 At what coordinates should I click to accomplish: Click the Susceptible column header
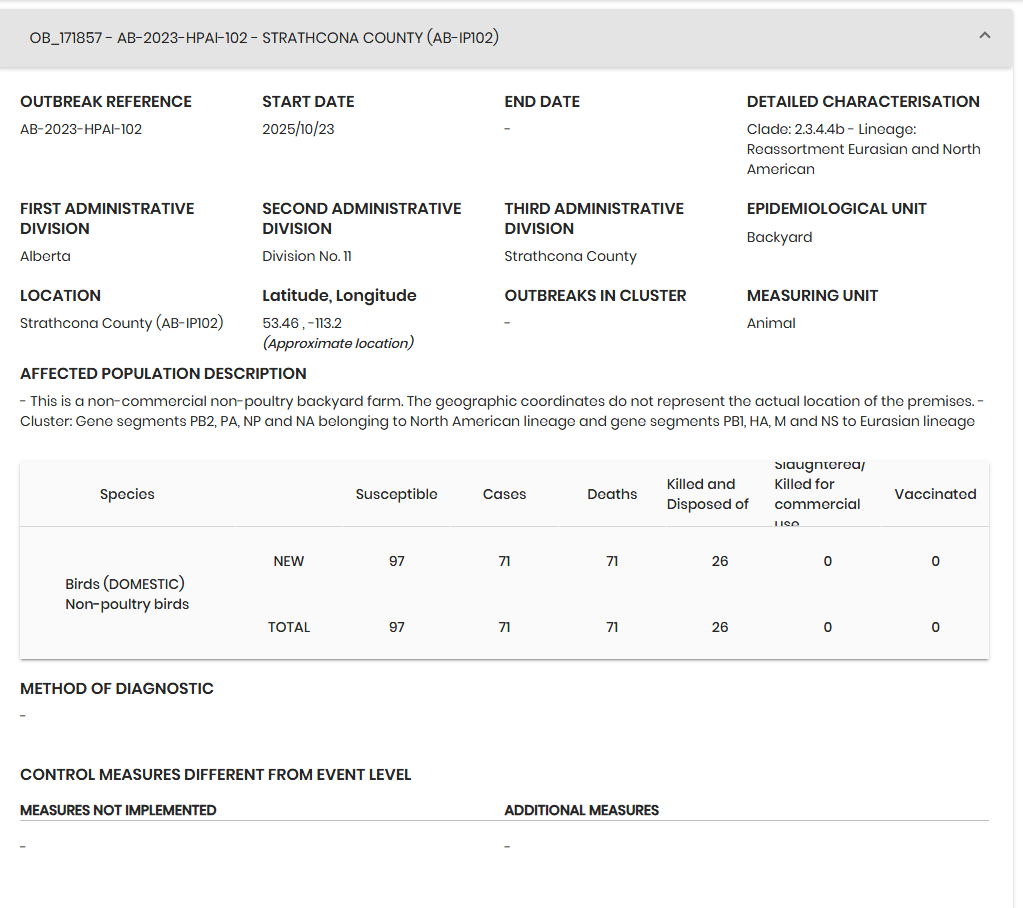coord(396,494)
